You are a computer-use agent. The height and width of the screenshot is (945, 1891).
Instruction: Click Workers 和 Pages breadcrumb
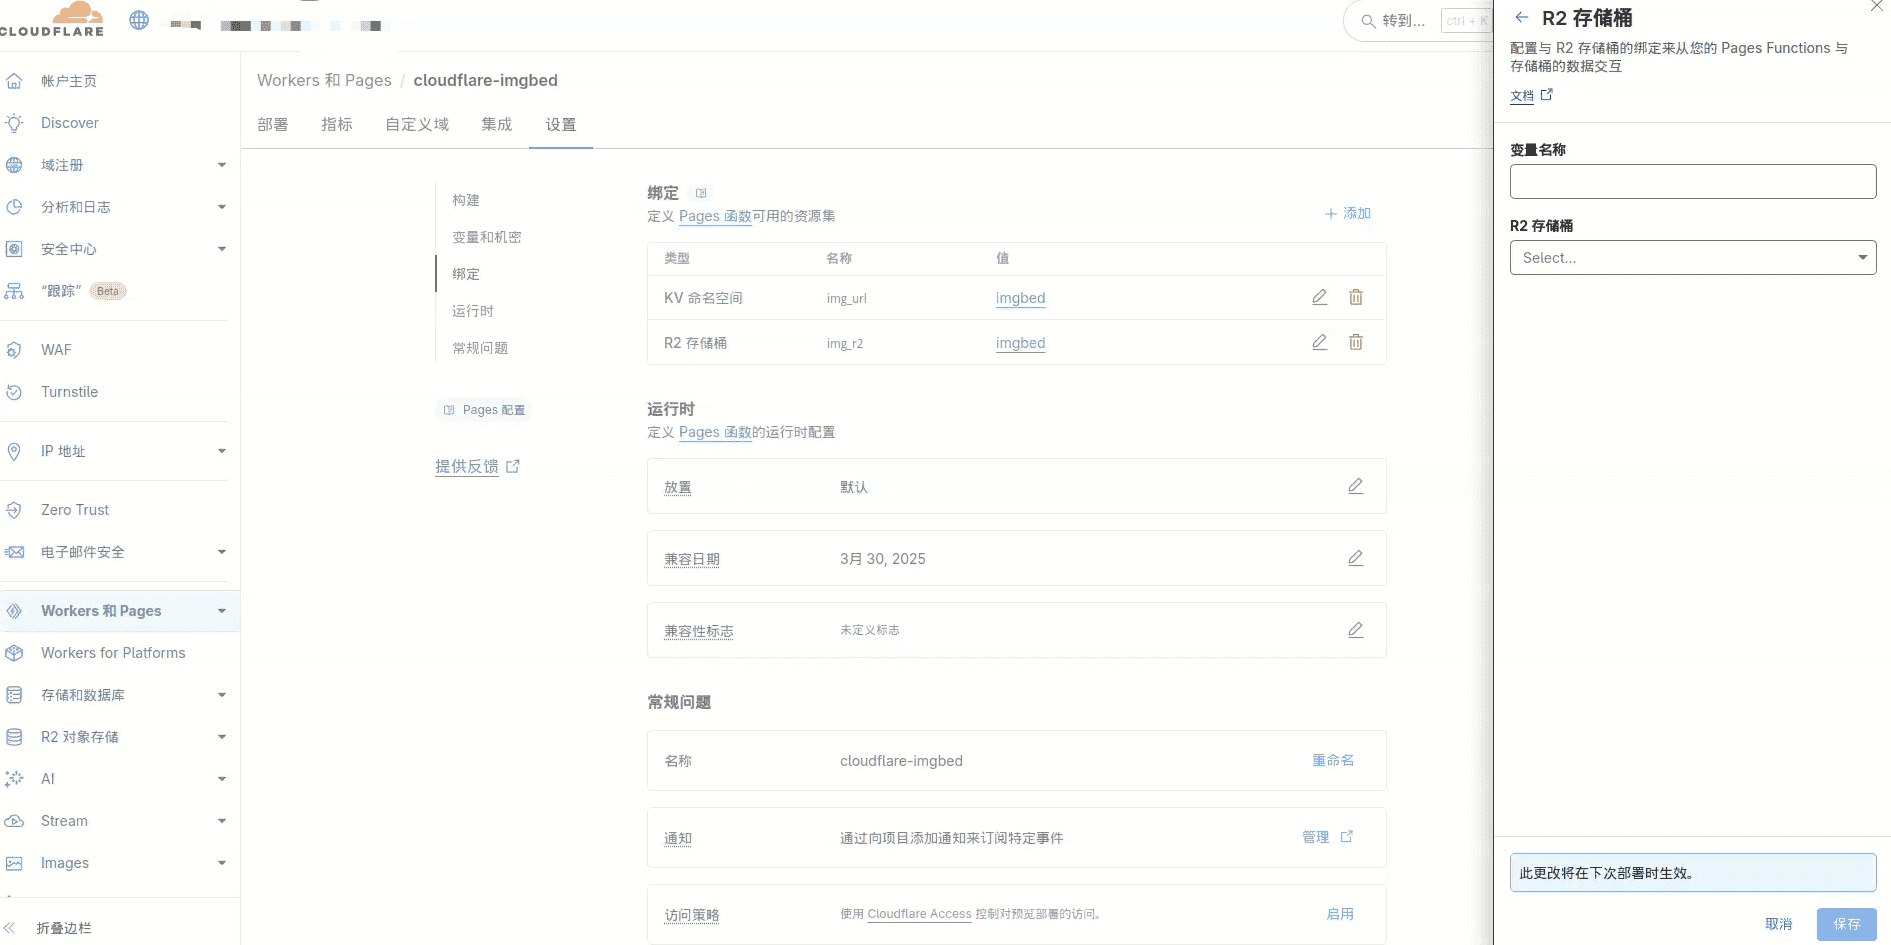pos(324,80)
